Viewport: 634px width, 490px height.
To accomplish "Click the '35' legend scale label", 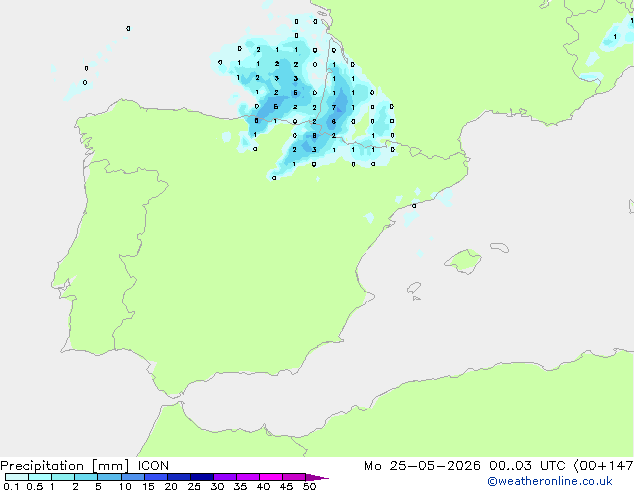I will click(x=240, y=486).
